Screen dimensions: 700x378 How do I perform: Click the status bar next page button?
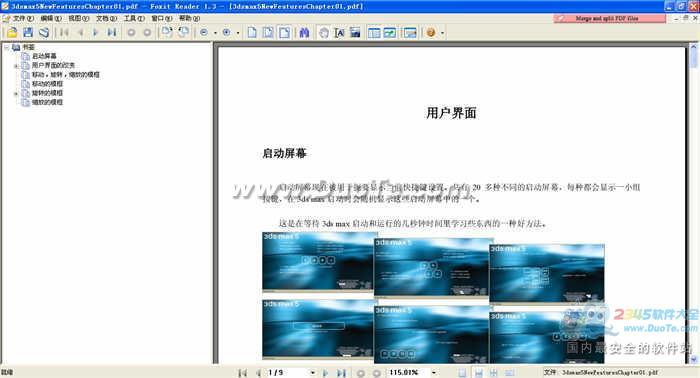coord(325,373)
